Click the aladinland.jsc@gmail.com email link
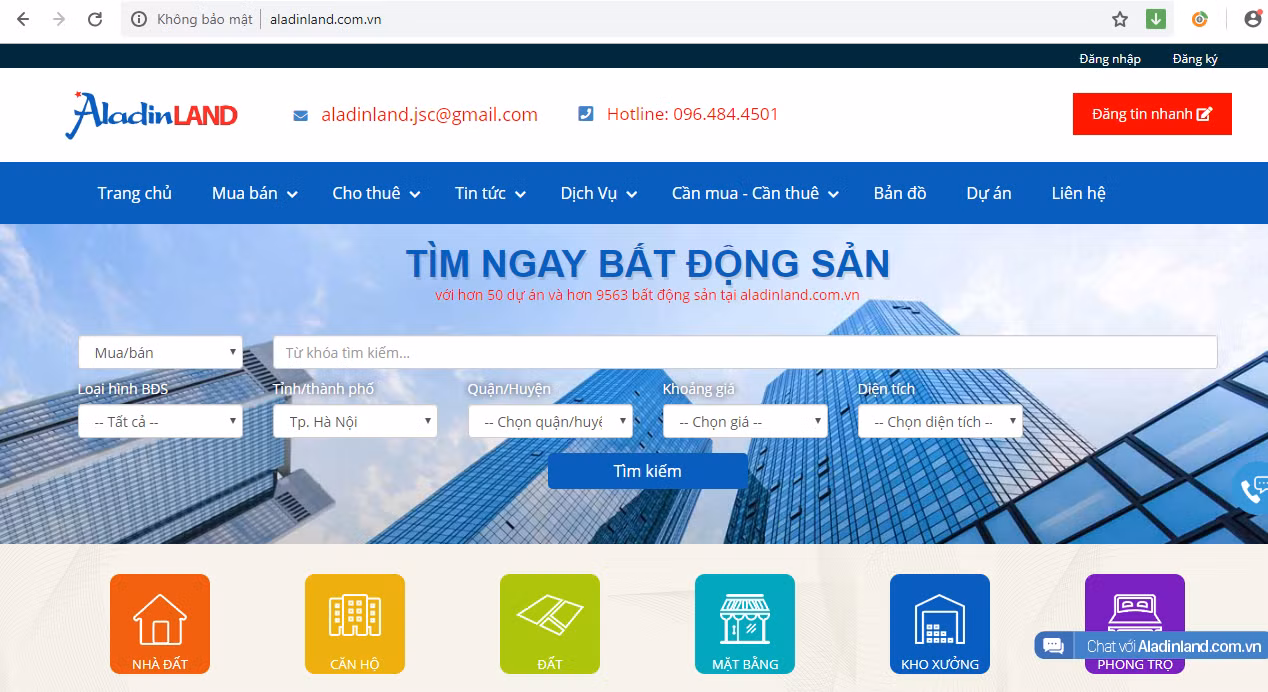The image size is (1268, 692). point(429,114)
